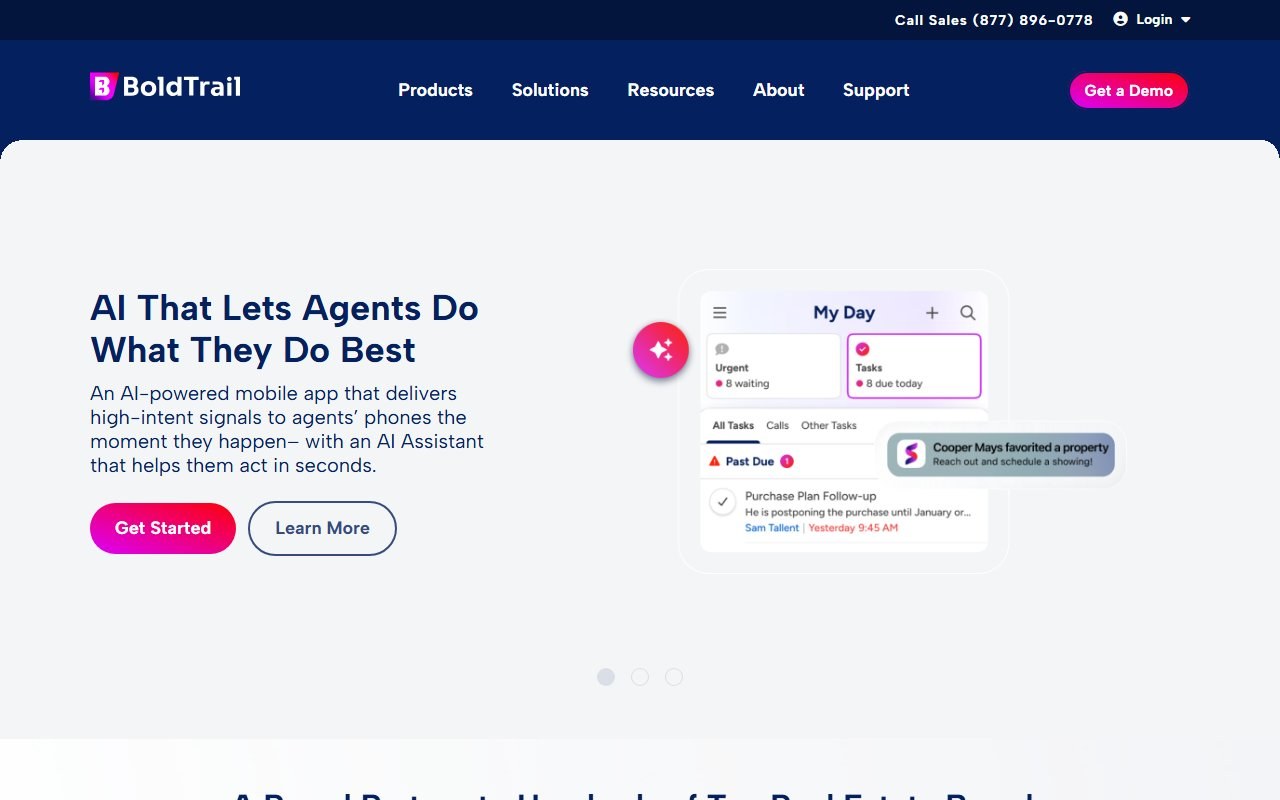The width and height of the screenshot is (1280, 800).
Task: Click the Past Due warning triangle
Action: tap(713, 461)
